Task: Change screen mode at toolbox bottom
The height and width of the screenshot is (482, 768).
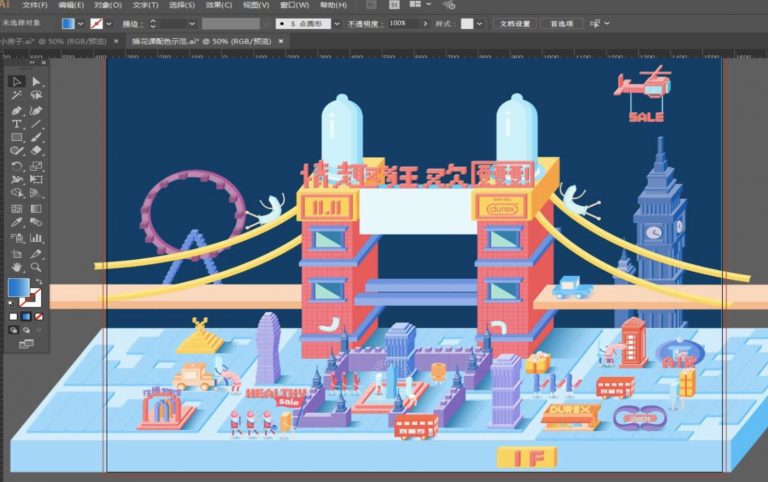Action: click(x=26, y=344)
